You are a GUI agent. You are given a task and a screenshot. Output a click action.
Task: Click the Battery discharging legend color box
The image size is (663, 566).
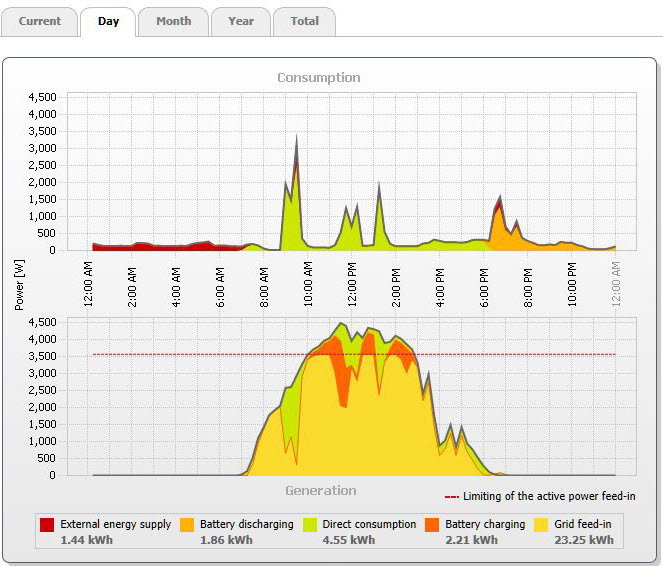point(187,524)
